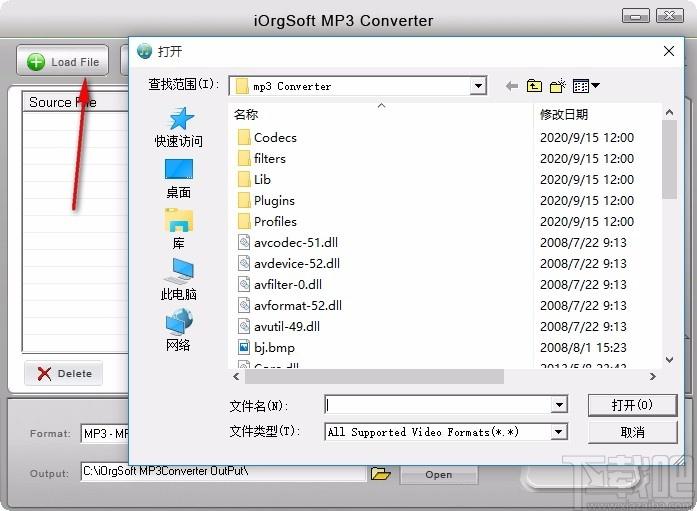
Task: Select the filters folder
Action: [261, 159]
